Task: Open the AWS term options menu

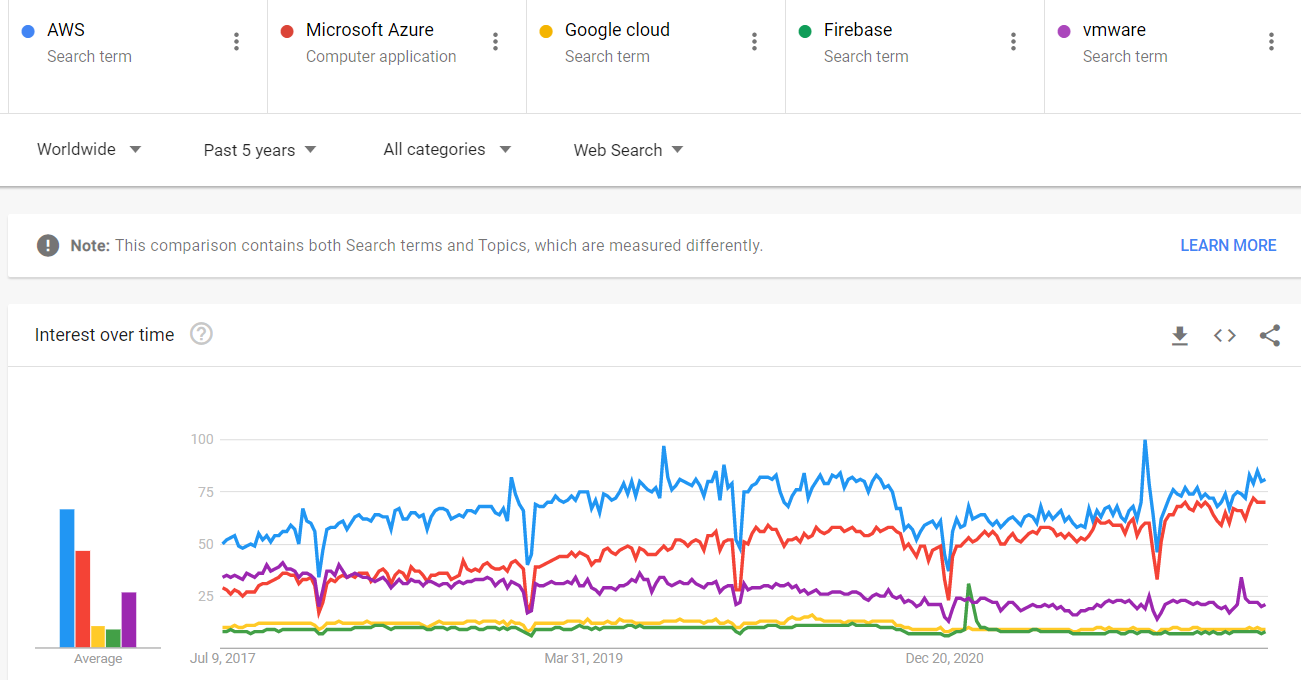Action: coord(236,41)
